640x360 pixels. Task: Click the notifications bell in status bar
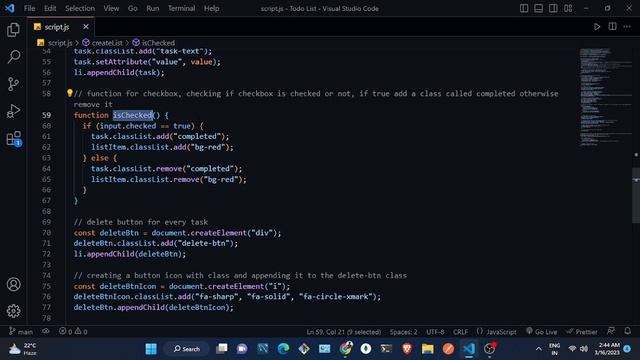tap(627, 331)
